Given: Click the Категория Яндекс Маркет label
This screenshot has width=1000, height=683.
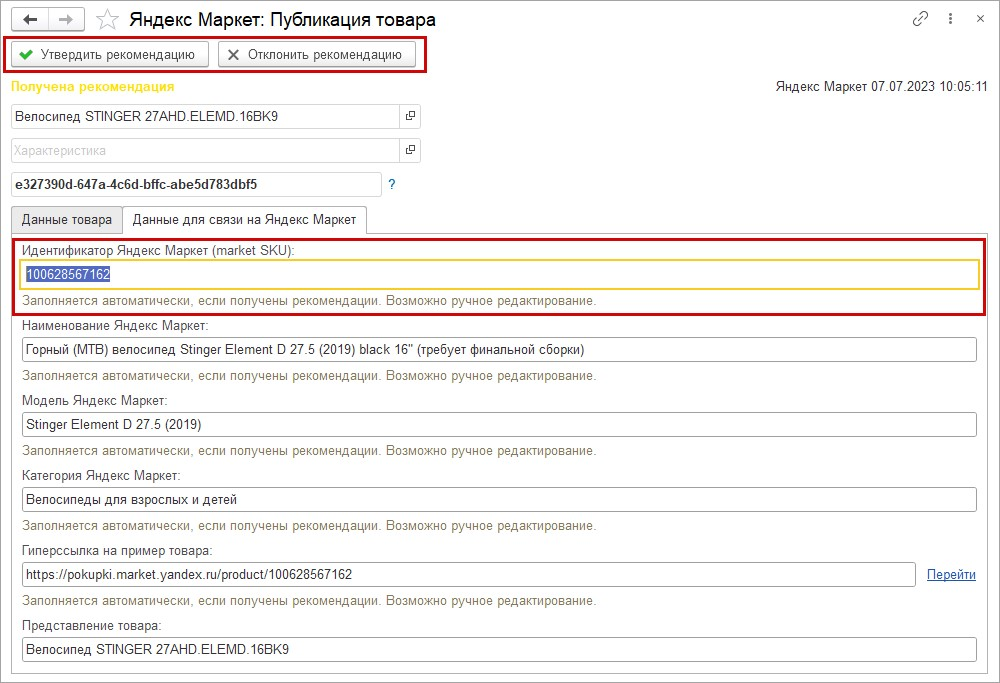Looking at the screenshot, I should tap(101, 476).
